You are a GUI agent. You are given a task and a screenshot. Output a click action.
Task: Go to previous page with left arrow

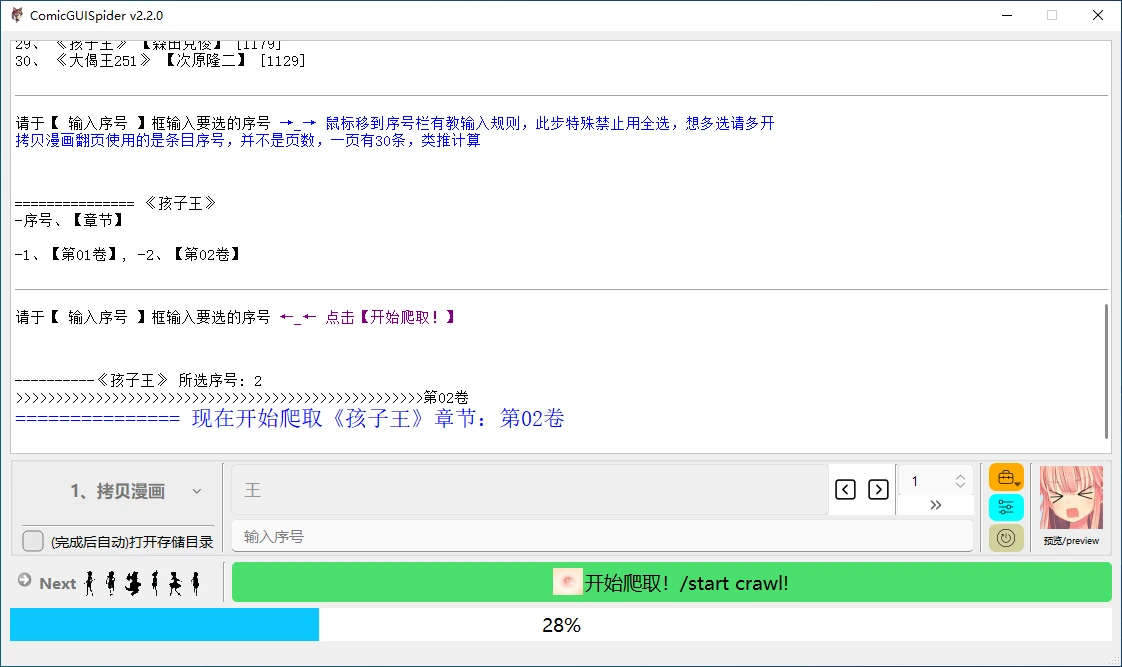point(845,489)
